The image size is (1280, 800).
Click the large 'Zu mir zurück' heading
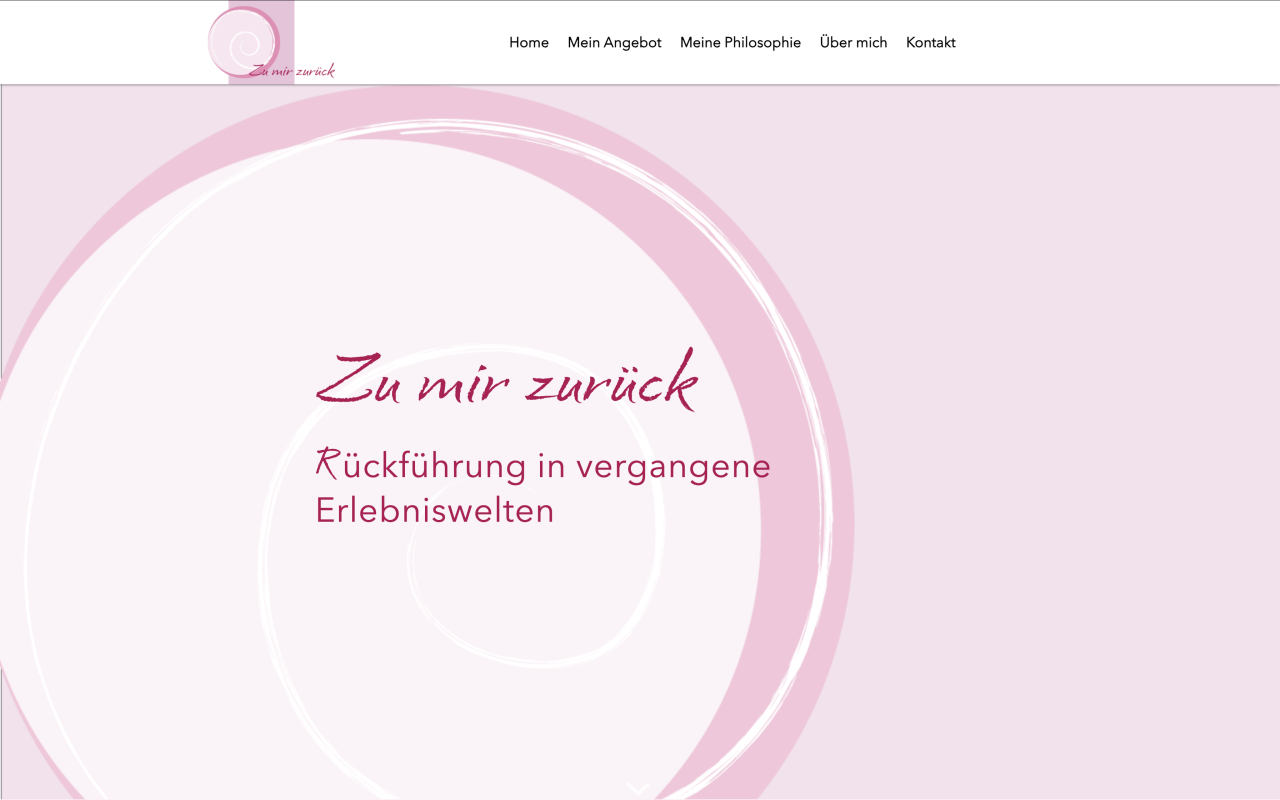coord(506,380)
